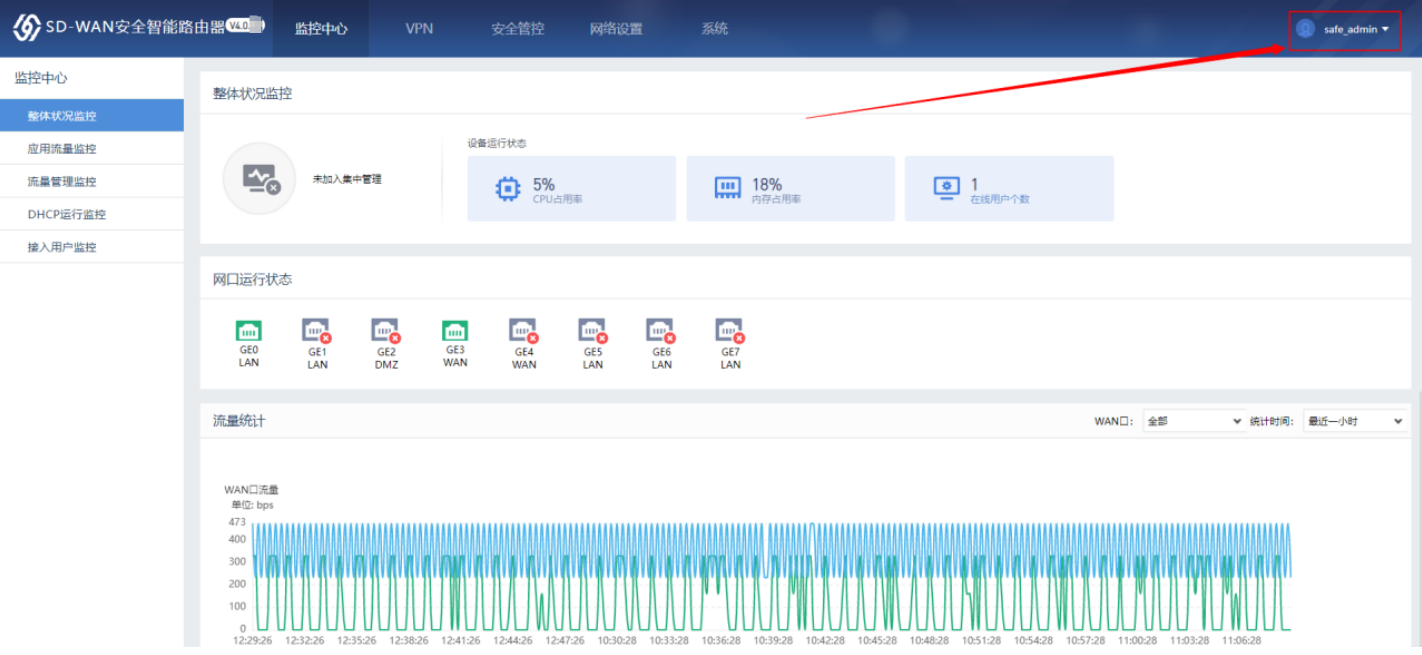Open the 安全管控 top menu
Viewport: 1422px width, 655px height.
click(517, 29)
